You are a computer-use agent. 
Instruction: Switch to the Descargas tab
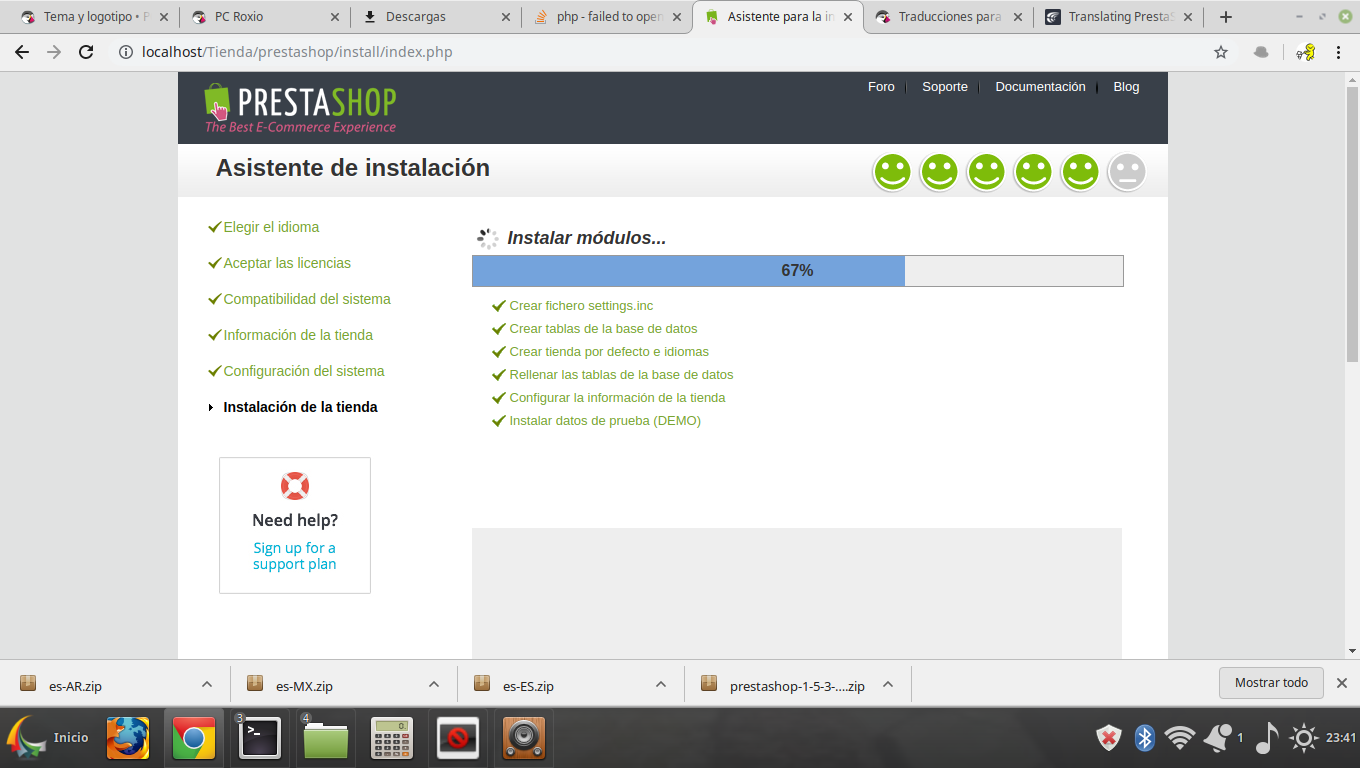[436, 17]
